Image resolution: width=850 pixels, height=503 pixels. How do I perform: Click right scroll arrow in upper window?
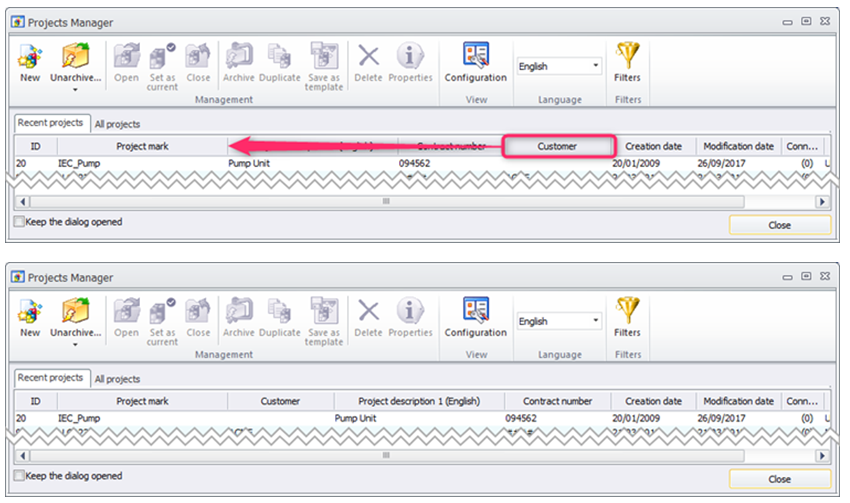(822, 202)
